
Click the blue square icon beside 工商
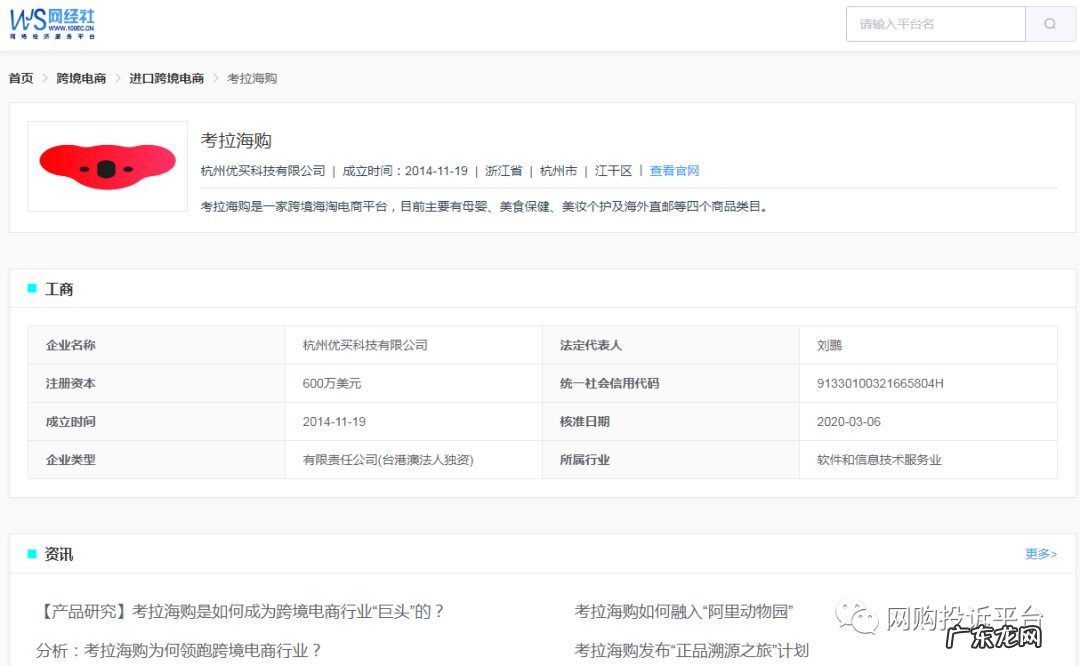[31, 288]
